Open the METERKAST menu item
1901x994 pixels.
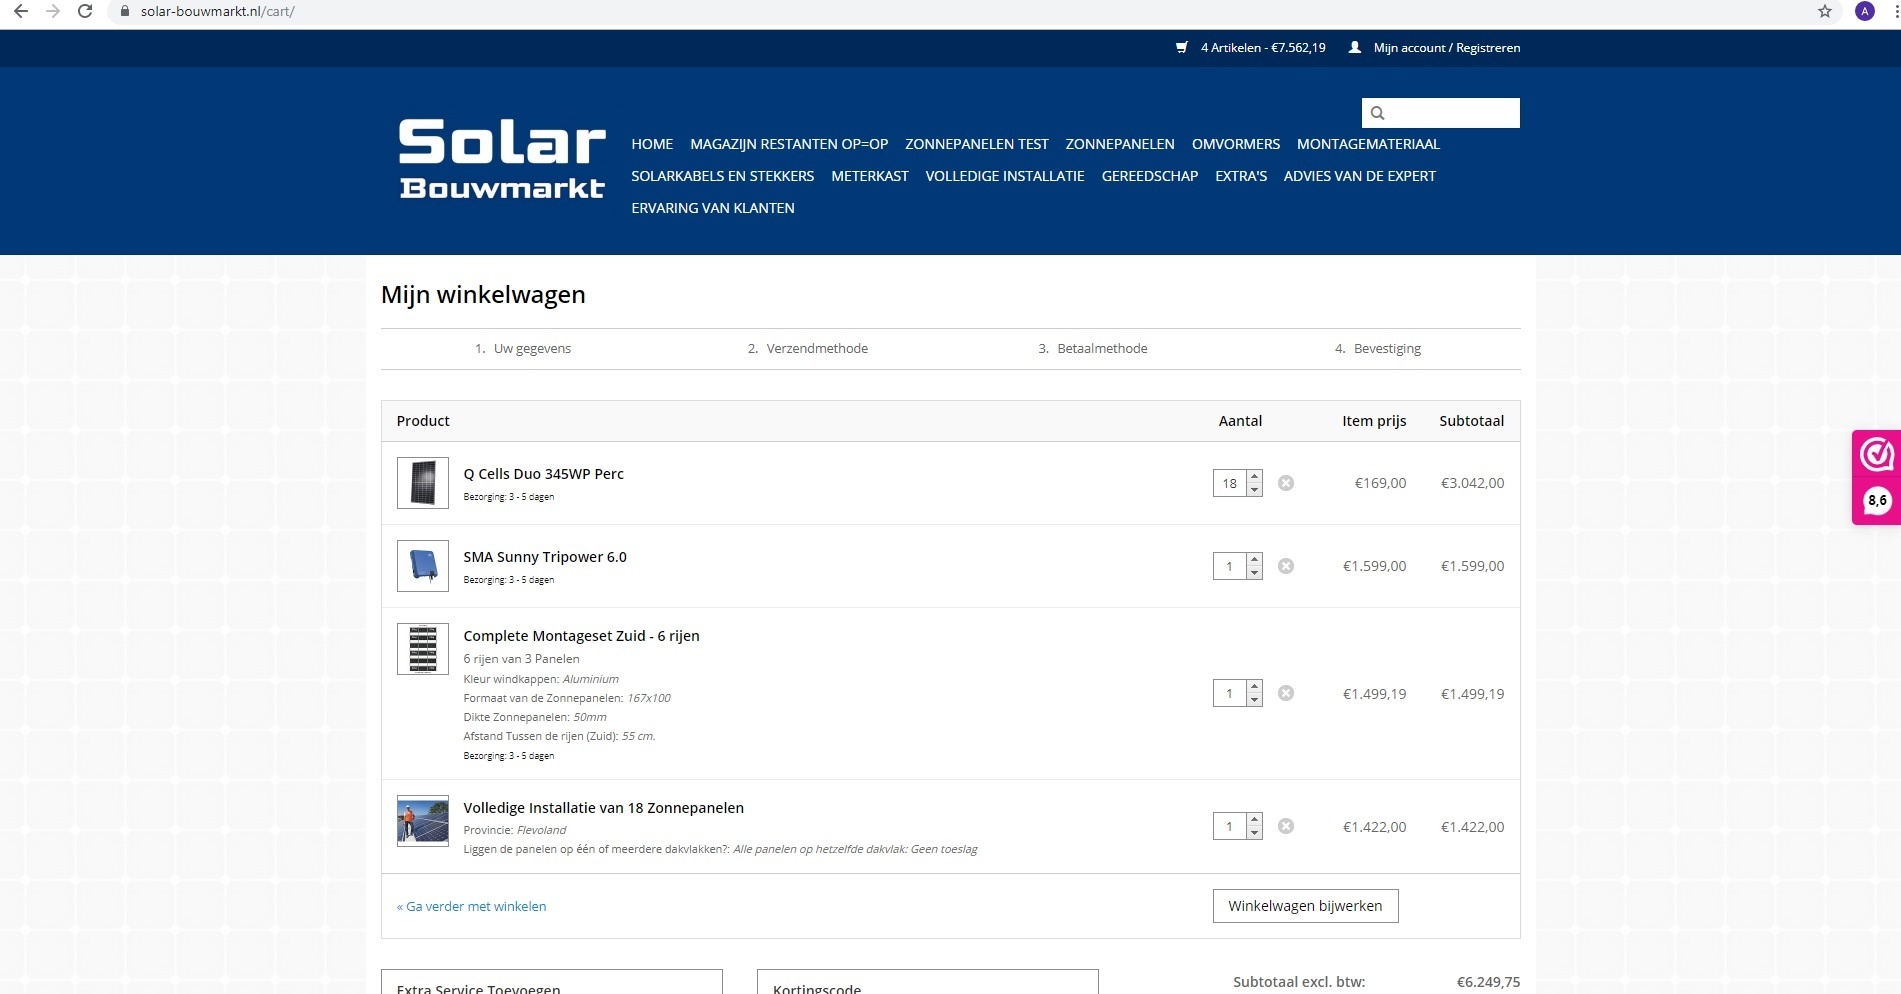tap(870, 176)
